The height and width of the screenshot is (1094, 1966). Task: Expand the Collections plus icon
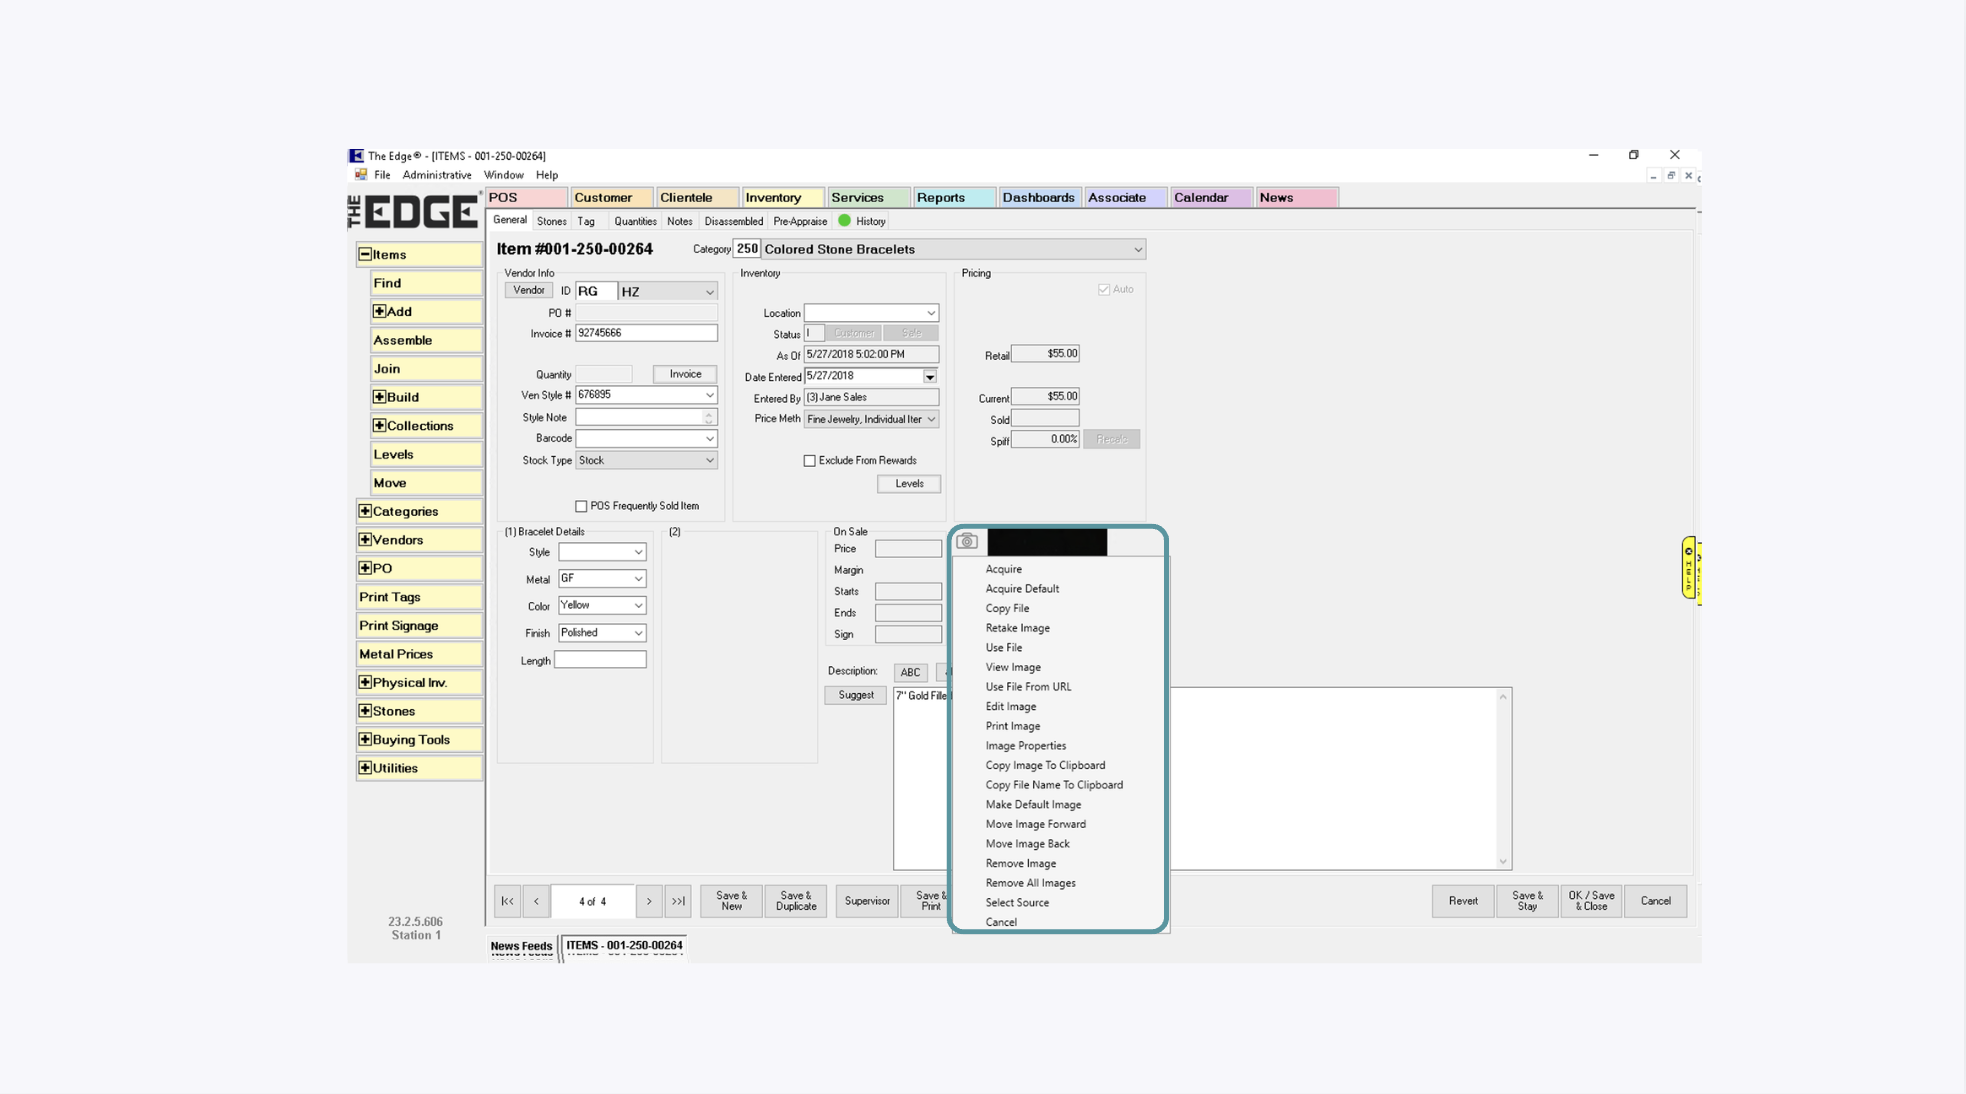coord(379,425)
